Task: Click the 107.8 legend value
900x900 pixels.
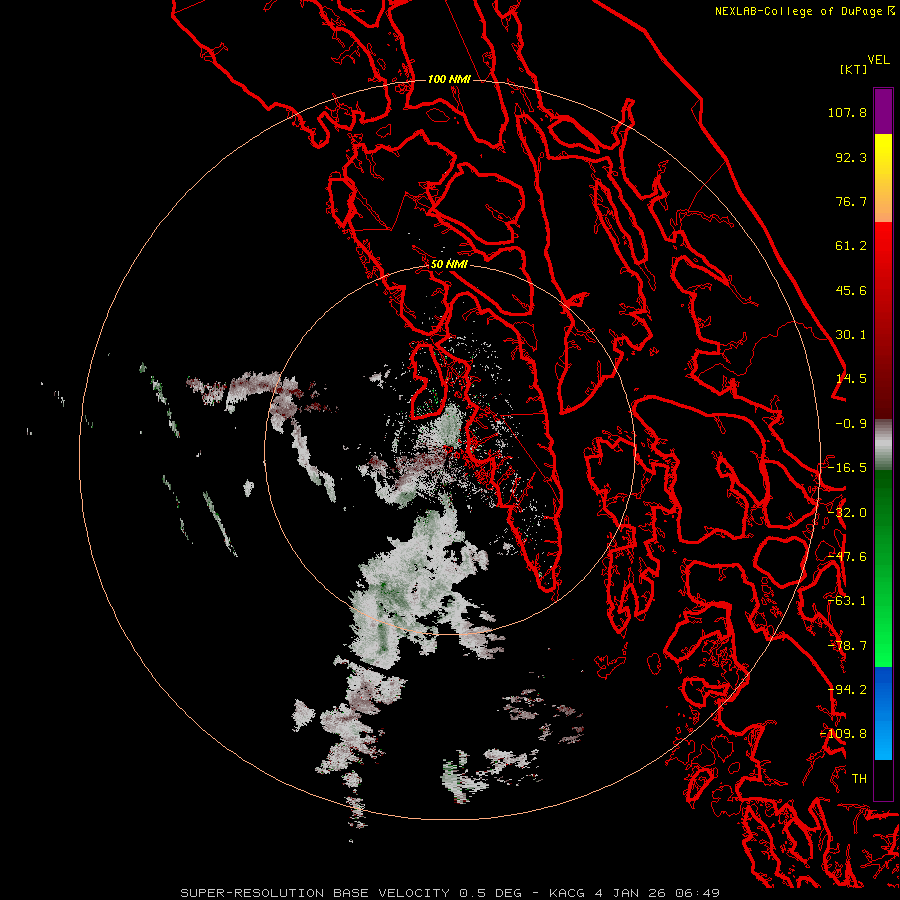Action: 847,112
